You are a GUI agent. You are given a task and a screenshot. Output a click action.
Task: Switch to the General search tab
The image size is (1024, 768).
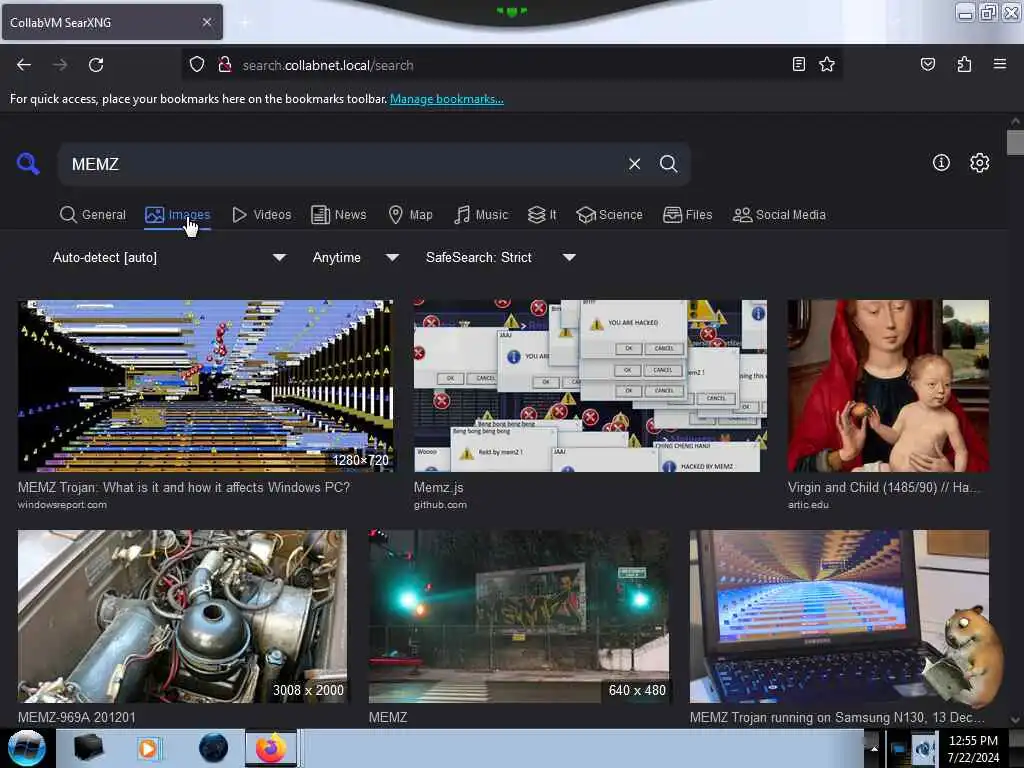92,215
